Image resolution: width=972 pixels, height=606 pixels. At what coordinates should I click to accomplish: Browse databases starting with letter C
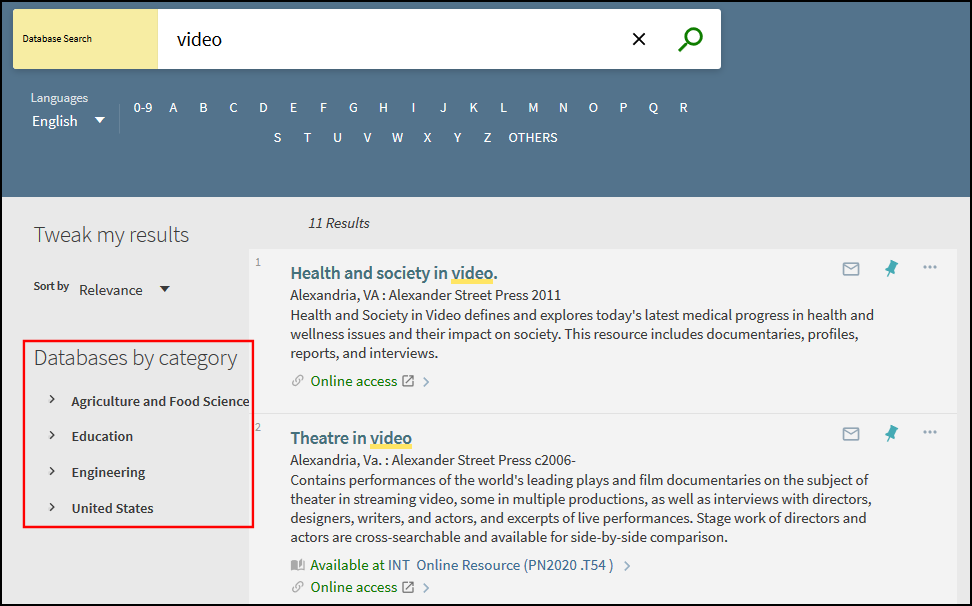pyautogui.click(x=233, y=108)
